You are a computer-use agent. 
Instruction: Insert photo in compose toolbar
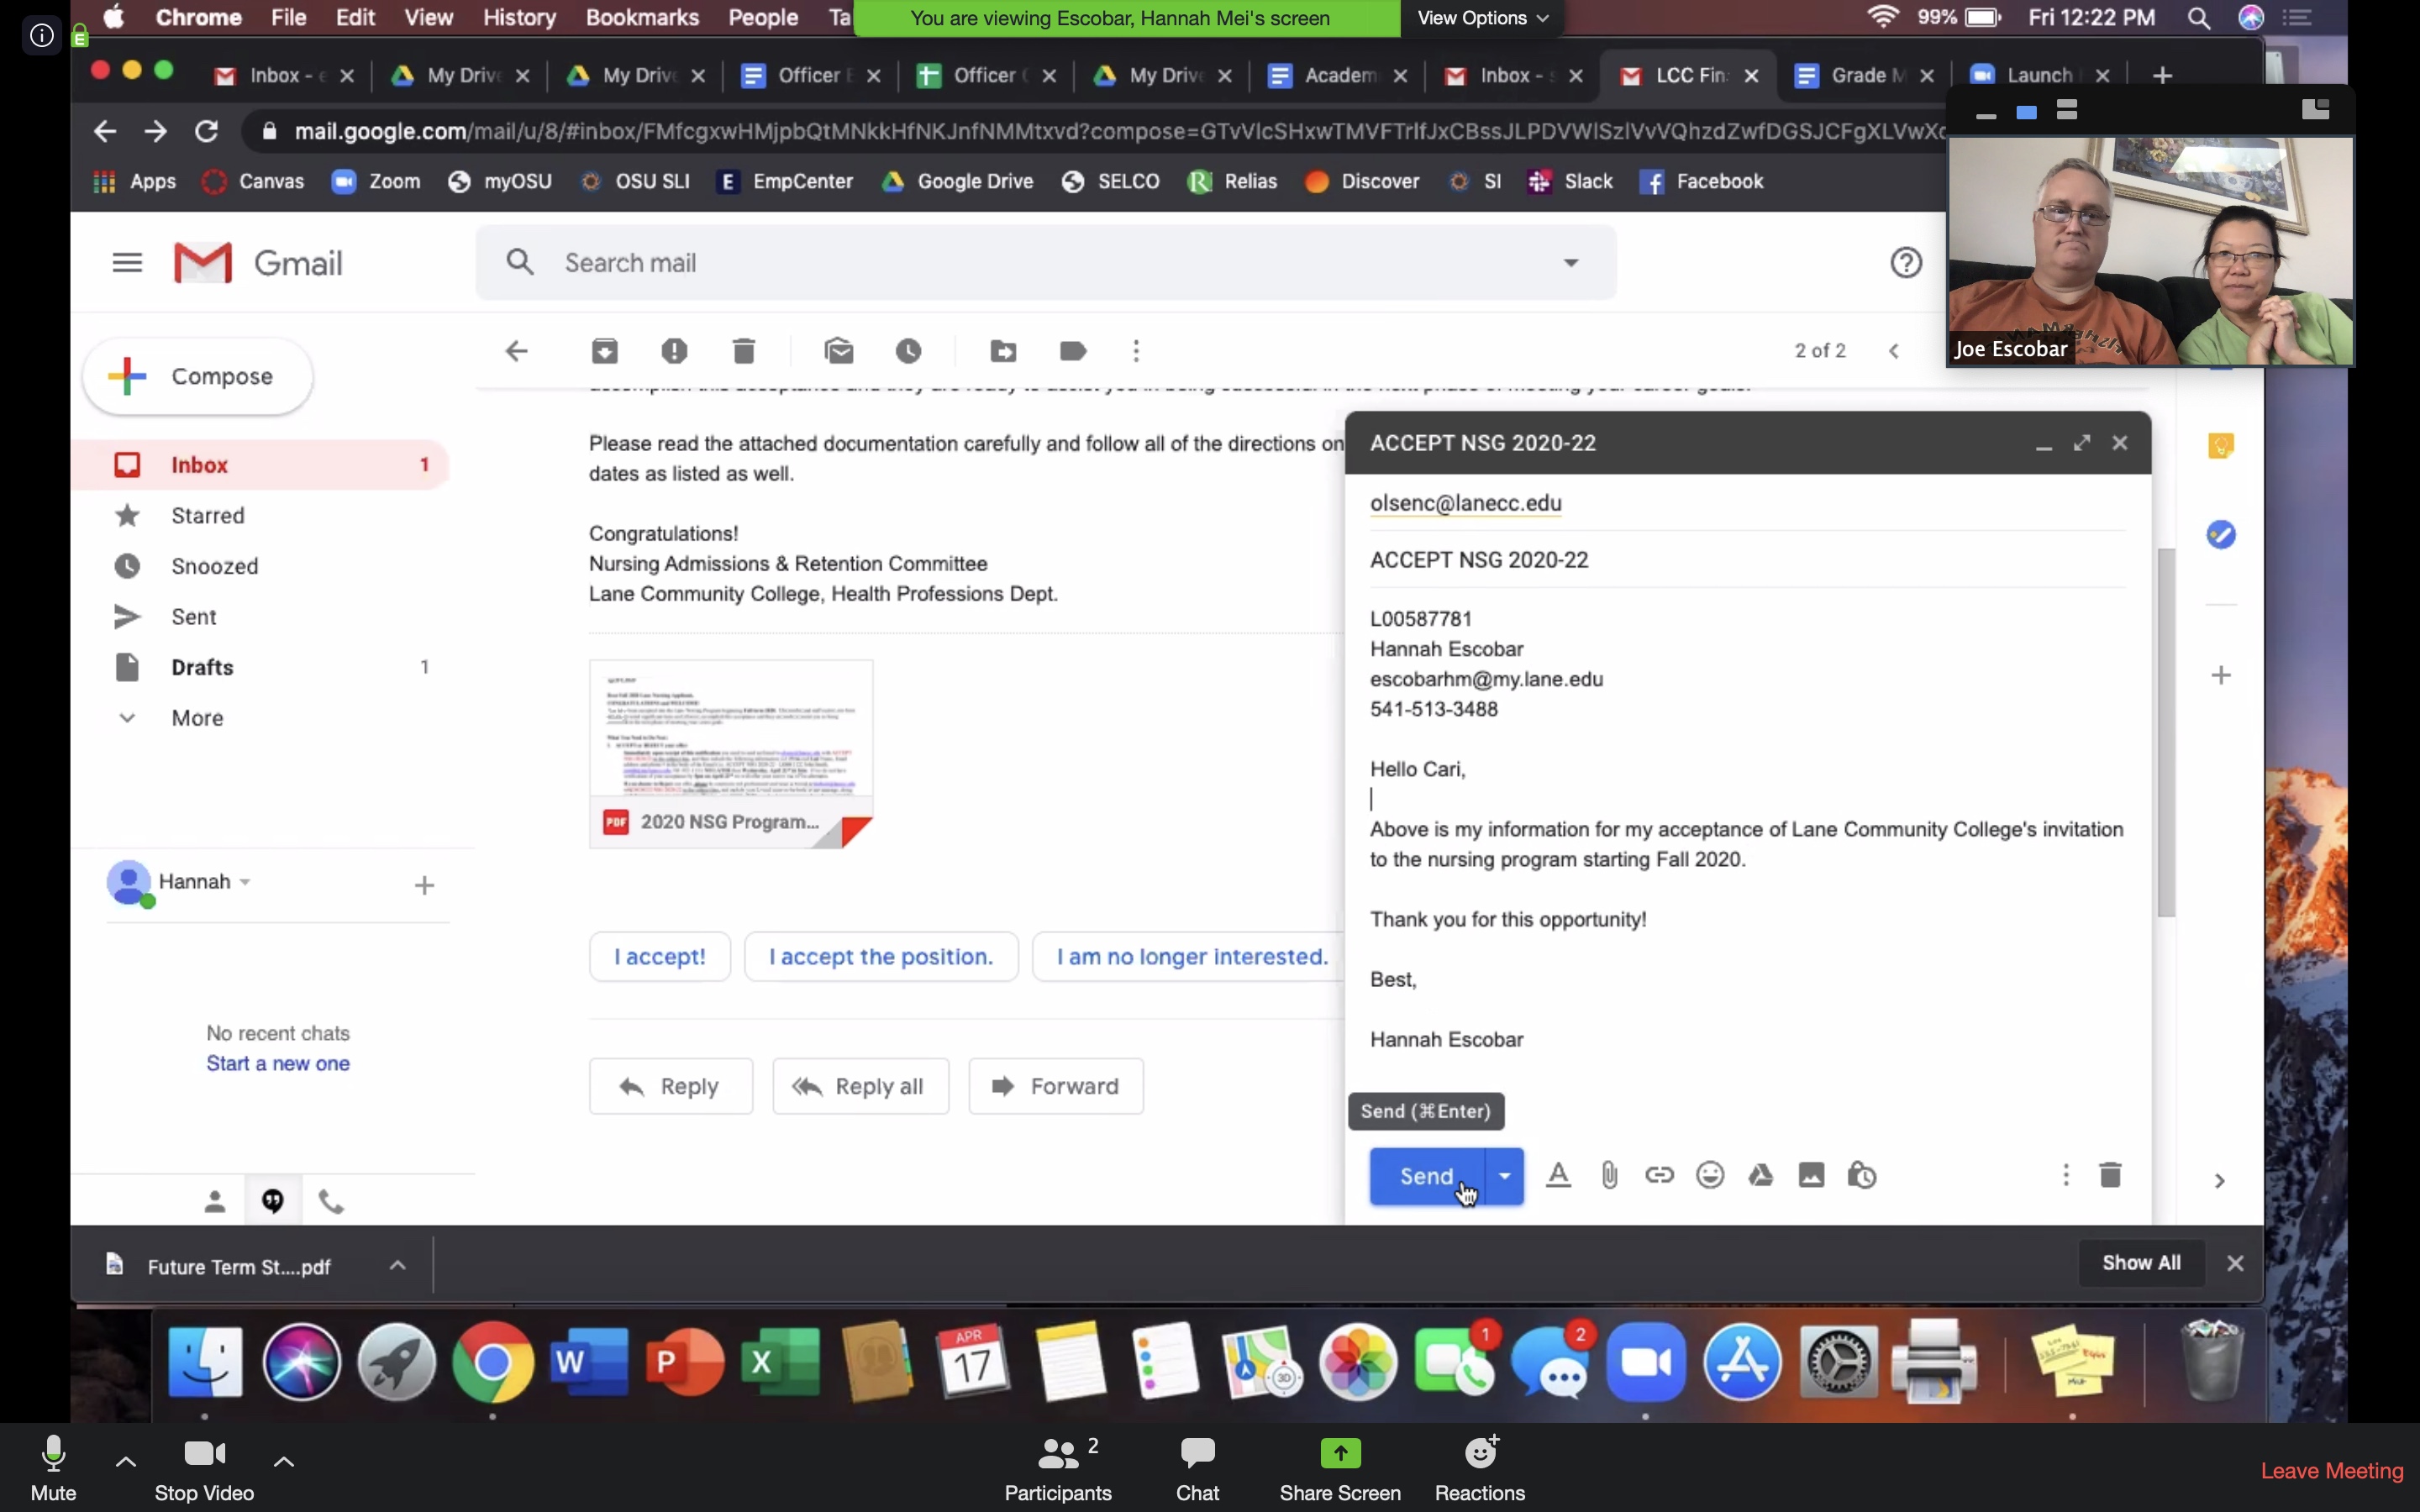click(x=1811, y=1175)
